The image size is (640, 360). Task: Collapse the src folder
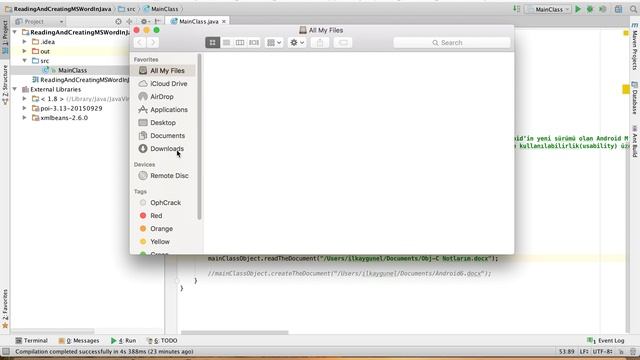(x=24, y=61)
